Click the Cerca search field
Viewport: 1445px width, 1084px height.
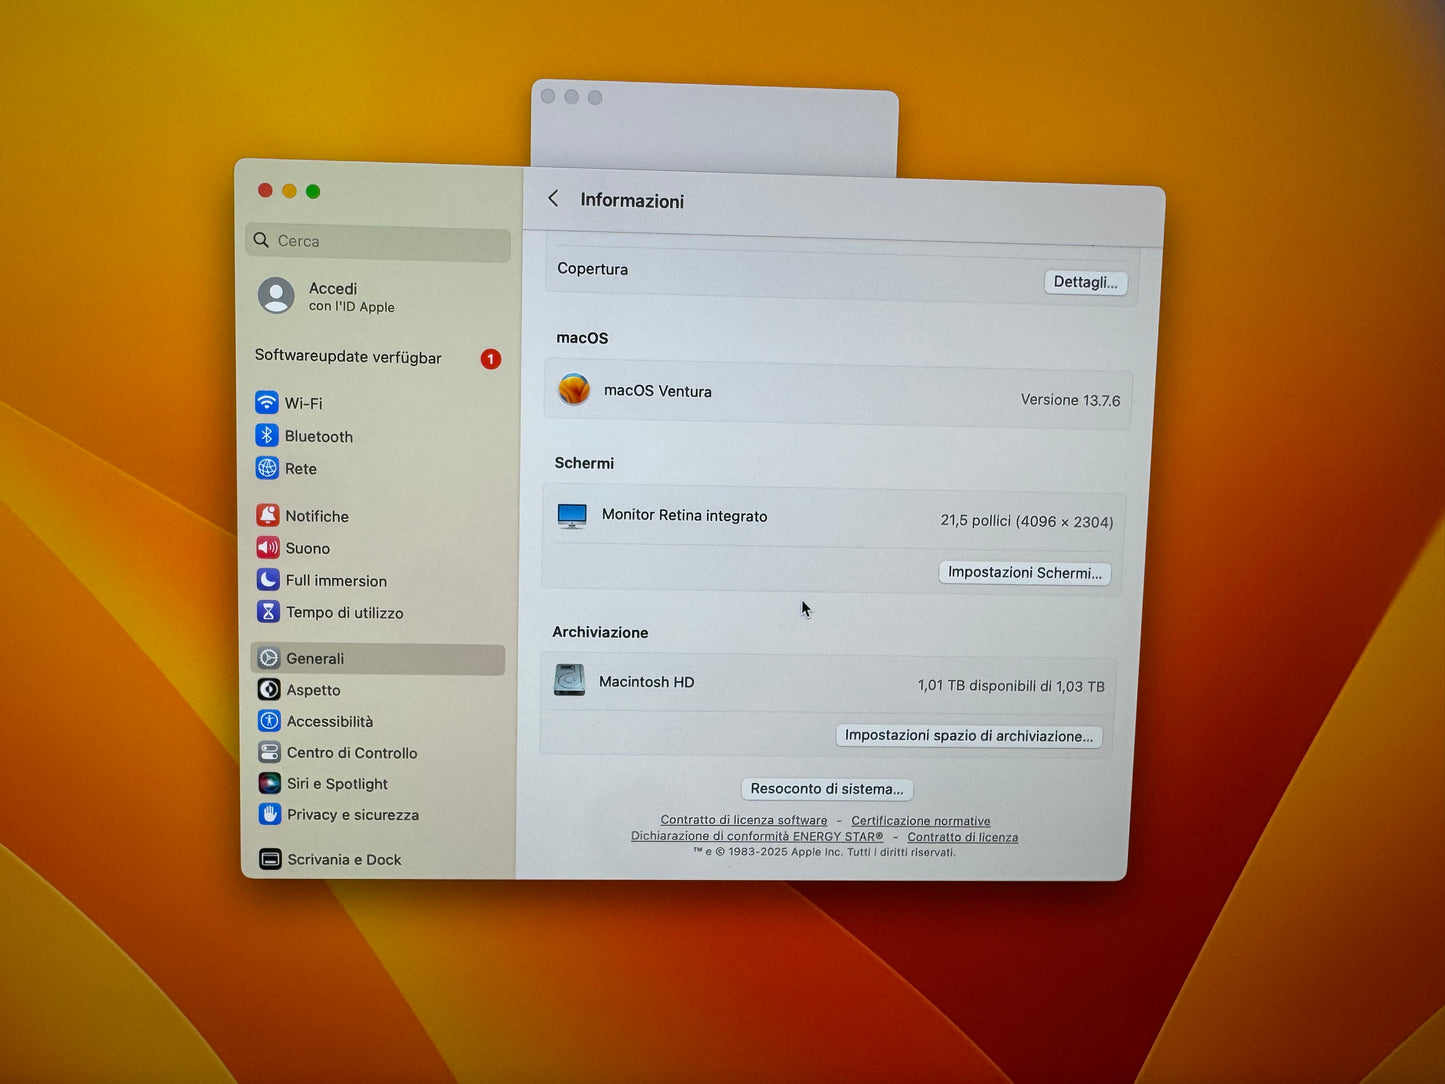(380, 241)
